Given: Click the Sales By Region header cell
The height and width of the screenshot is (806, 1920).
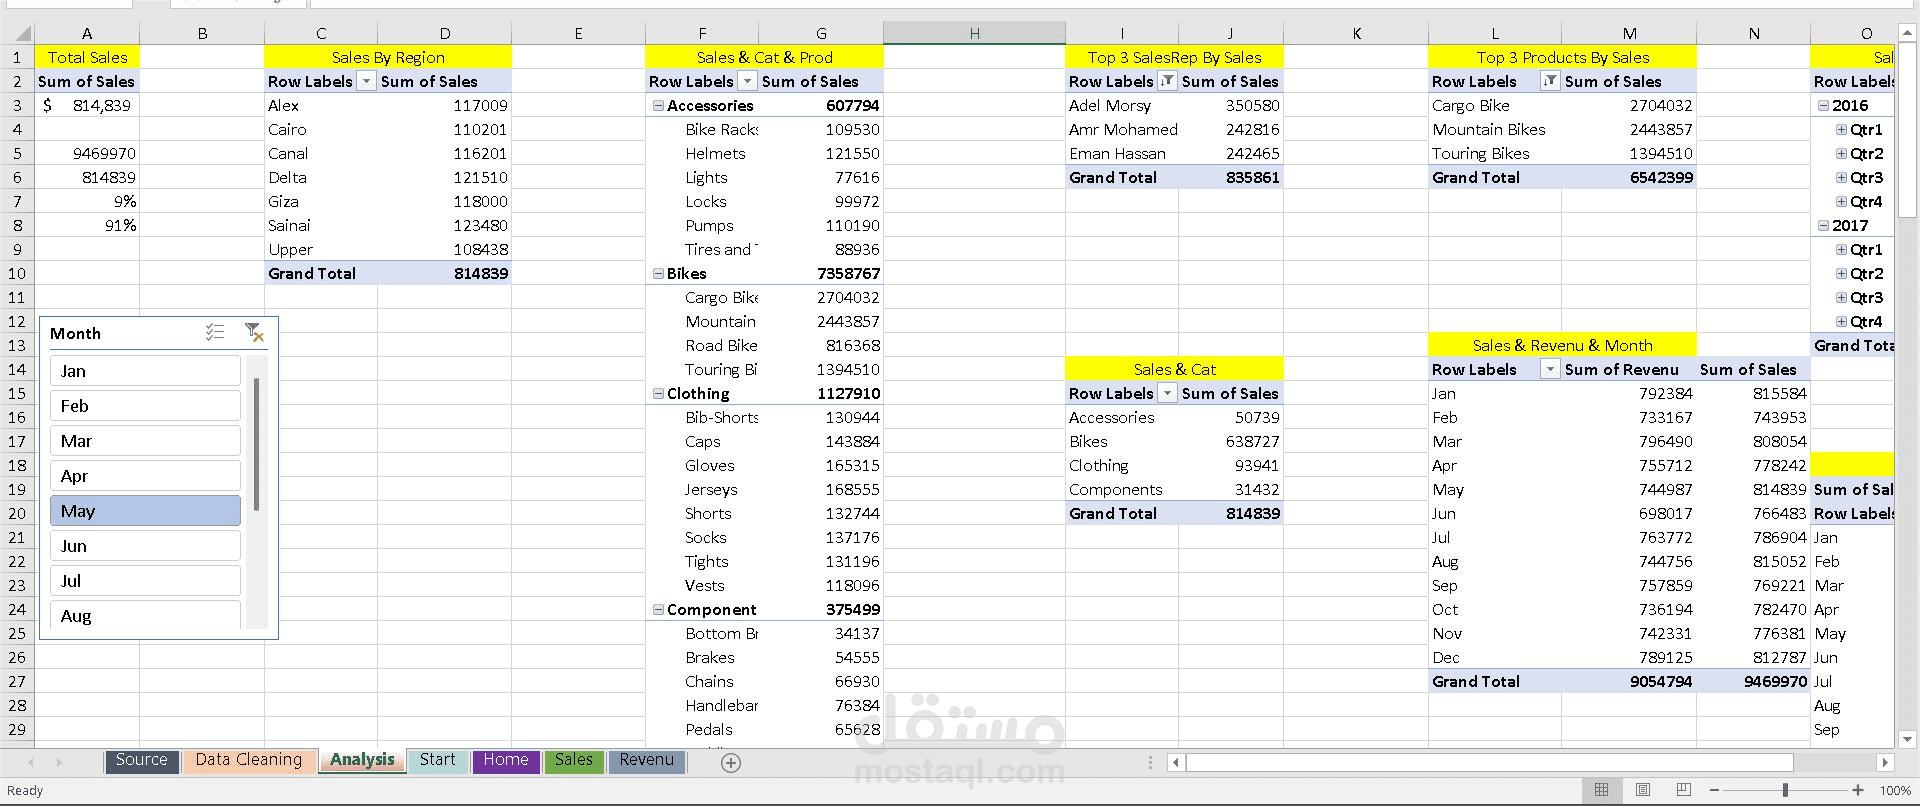Looking at the screenshot, I should click(388, 57).
